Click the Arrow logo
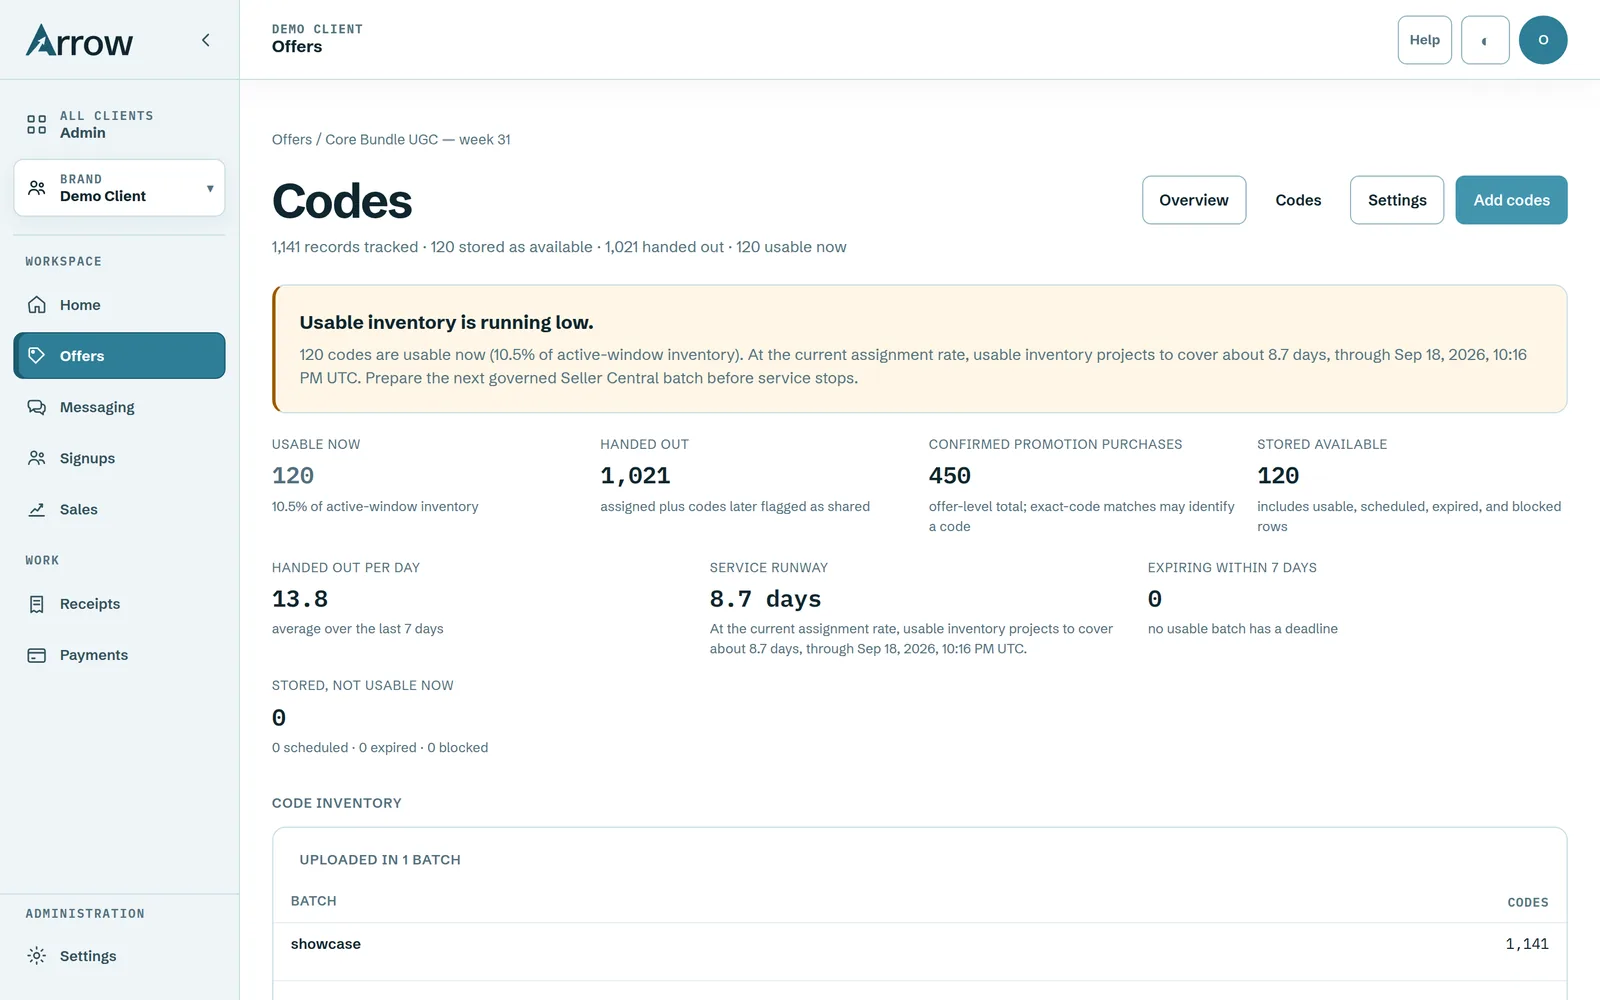This screenshot has width=1600, height=1000. (79, 41)
